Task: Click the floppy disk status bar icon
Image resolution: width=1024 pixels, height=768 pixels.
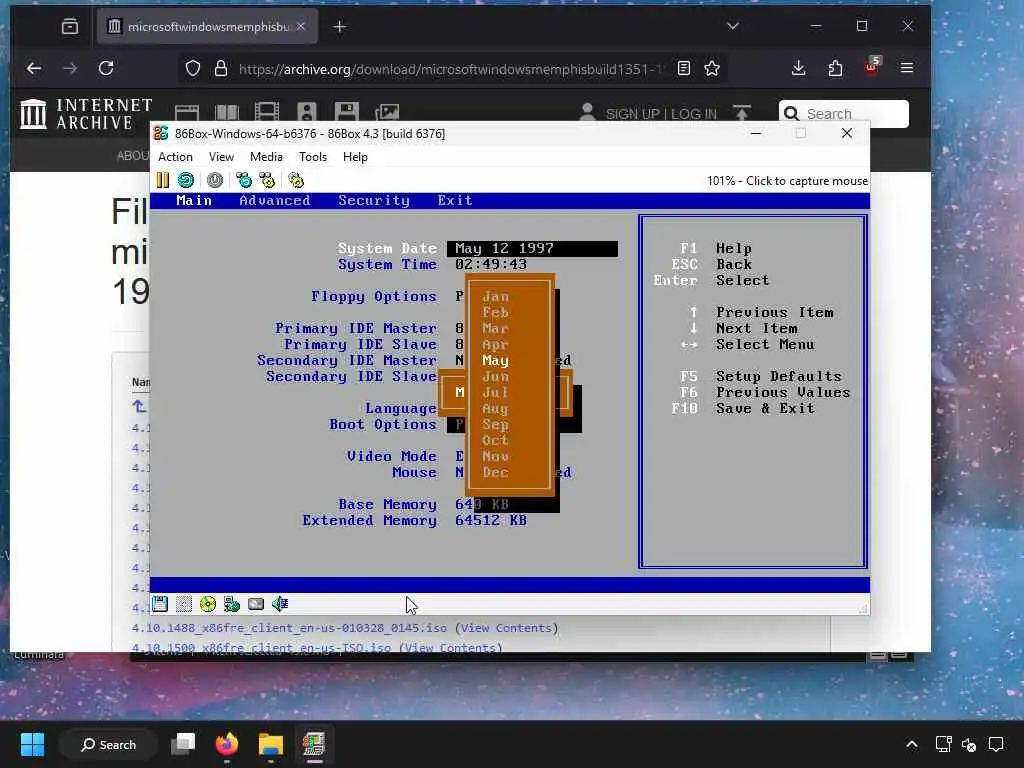Action: [160, 604]
